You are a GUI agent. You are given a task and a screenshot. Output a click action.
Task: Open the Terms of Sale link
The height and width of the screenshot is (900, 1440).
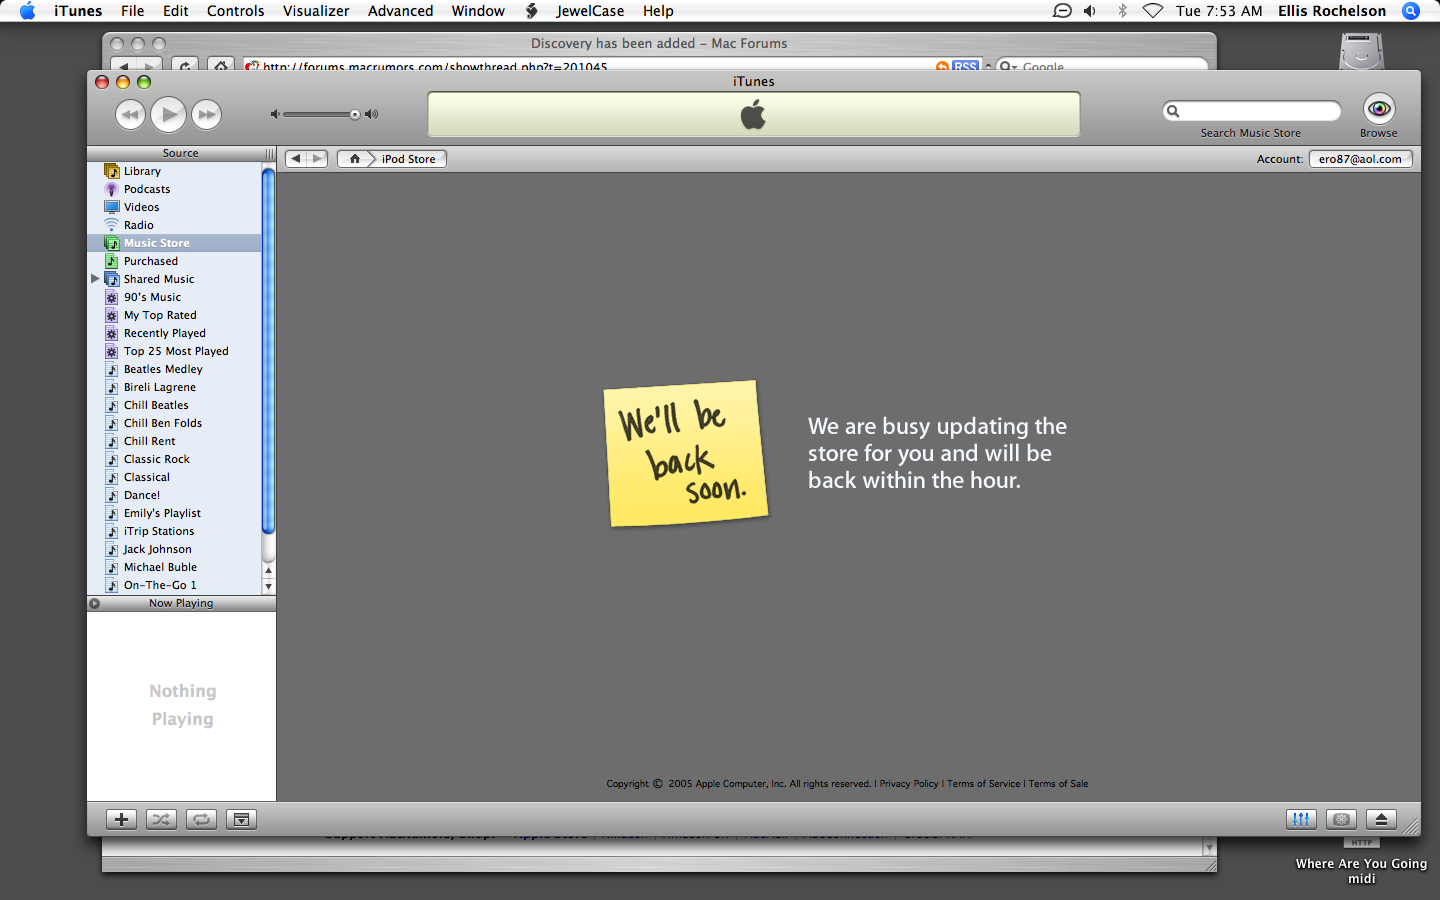pos(1058,784)
